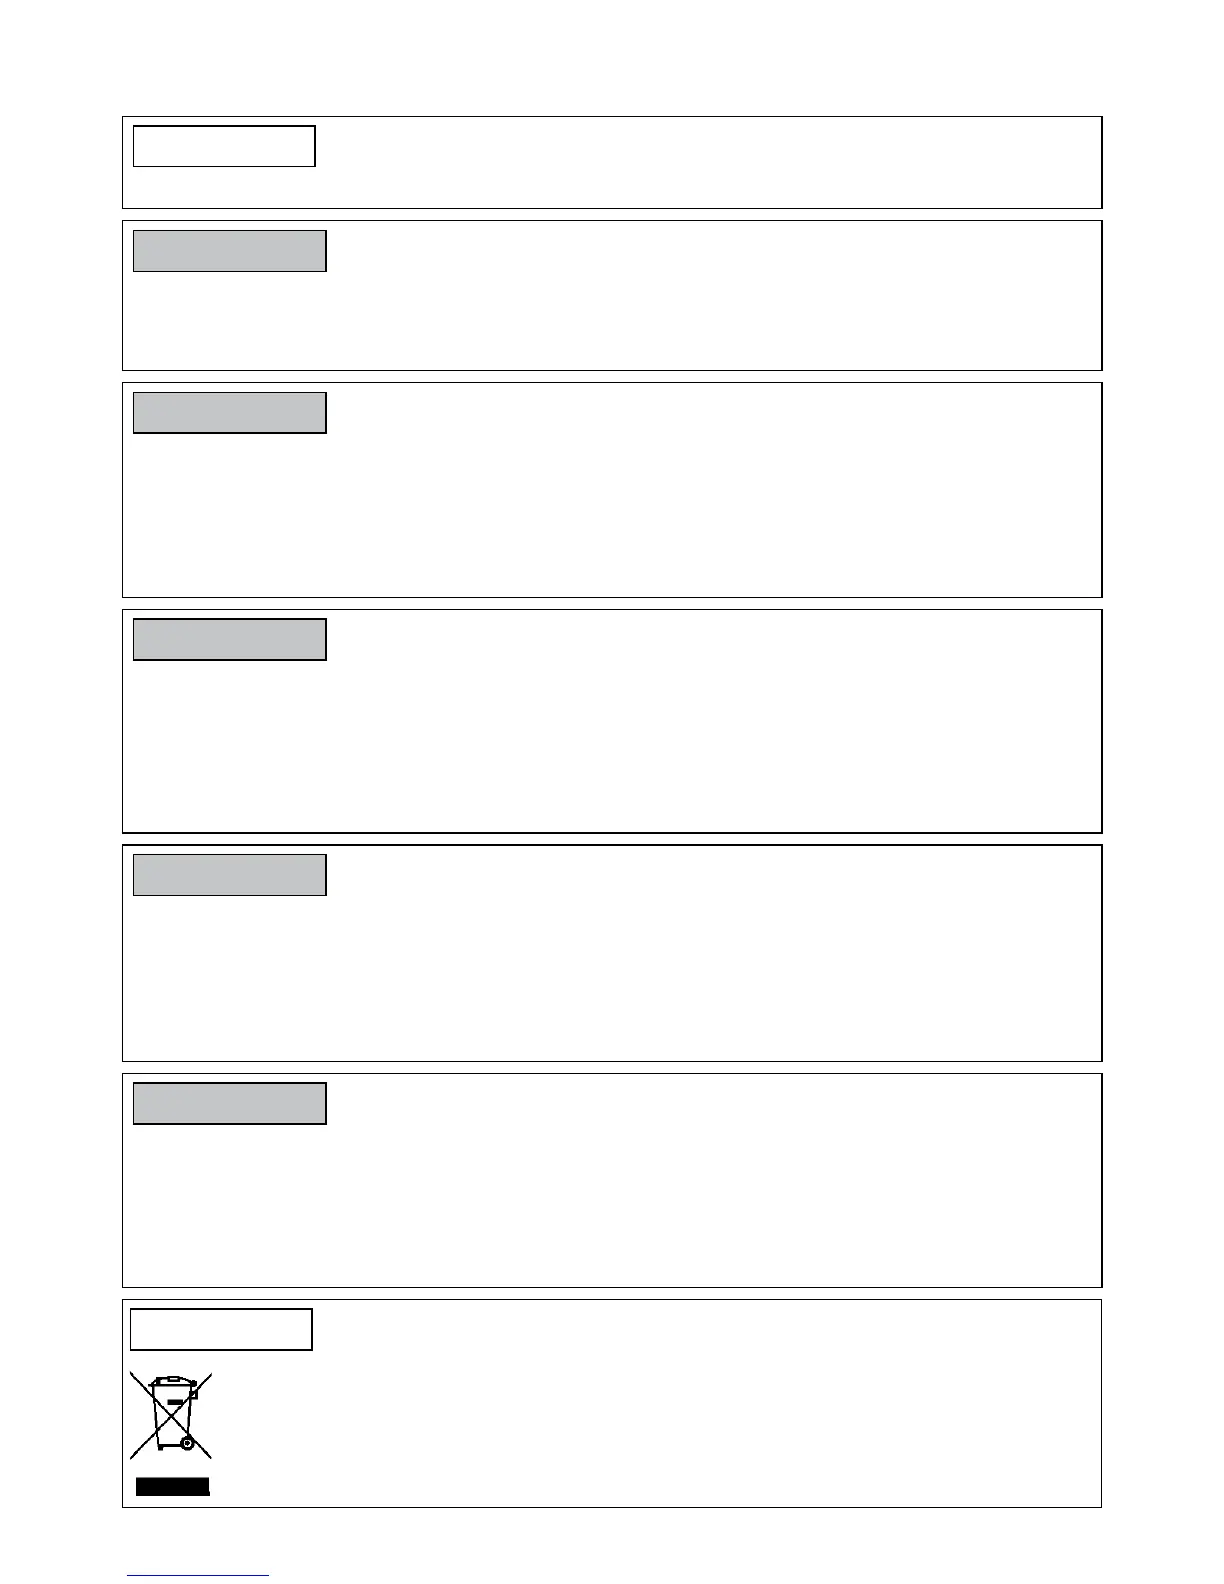Click the body of the second gray-labeled panel
Viewport: 1224px width, 1584px height.
pos(700,500)
